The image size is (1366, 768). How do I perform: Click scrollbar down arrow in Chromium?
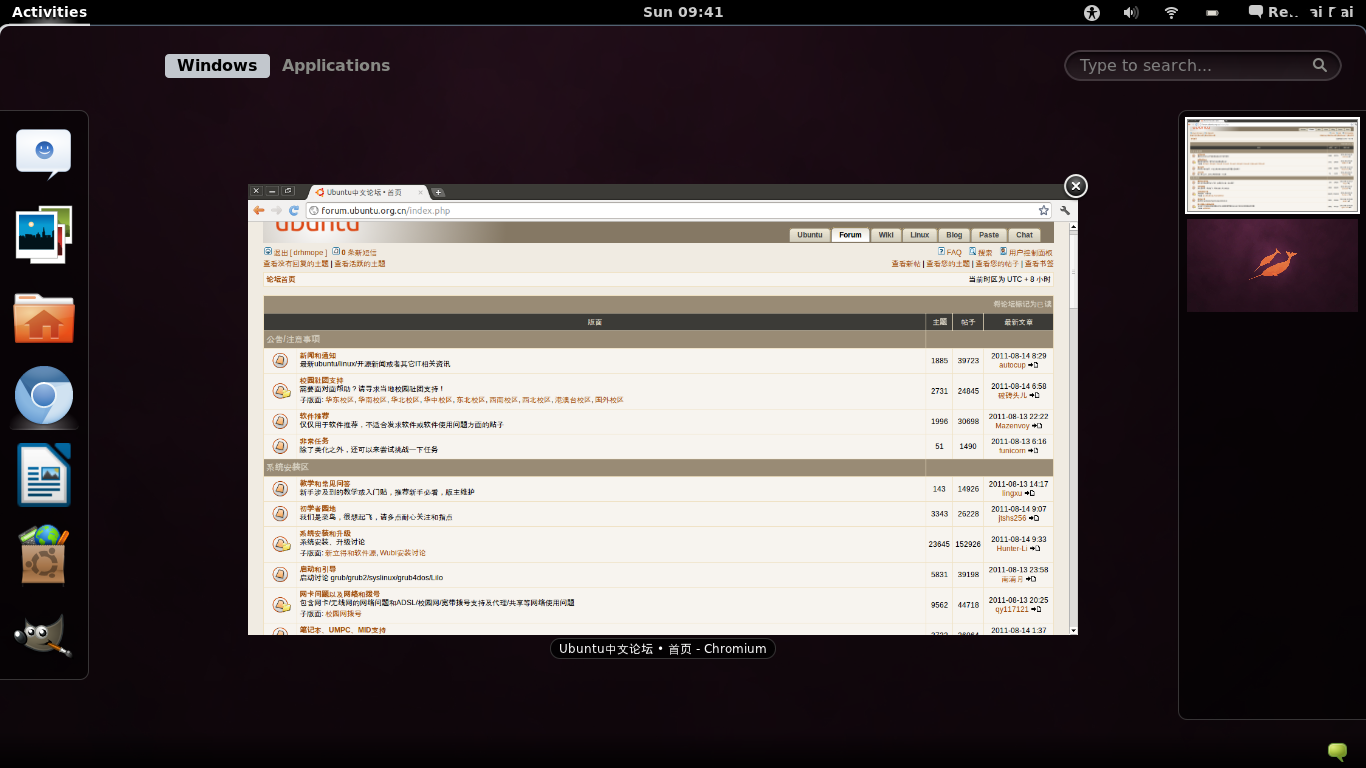tap(1074, 630)
